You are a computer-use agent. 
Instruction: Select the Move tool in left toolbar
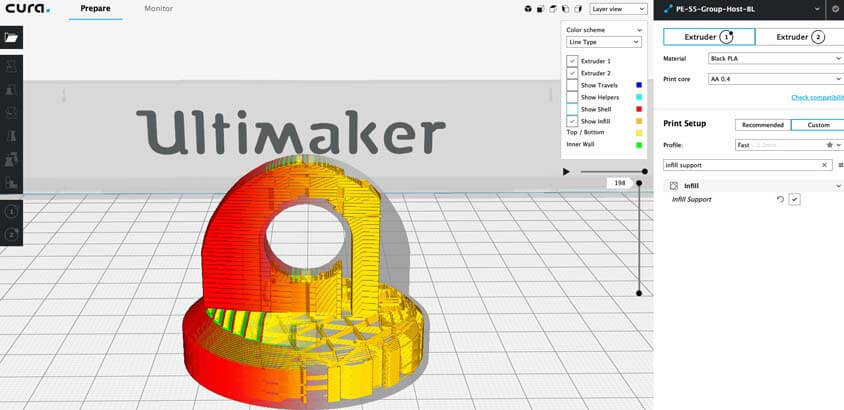(11, 67)
